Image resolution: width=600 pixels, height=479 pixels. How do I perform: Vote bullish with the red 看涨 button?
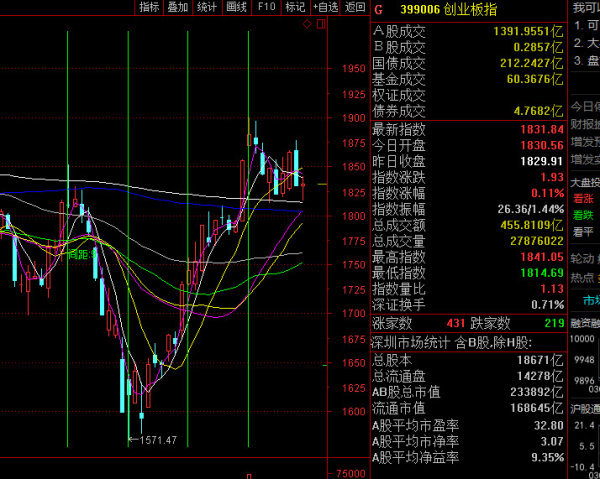pyautogui.click(x=584, y=199)
